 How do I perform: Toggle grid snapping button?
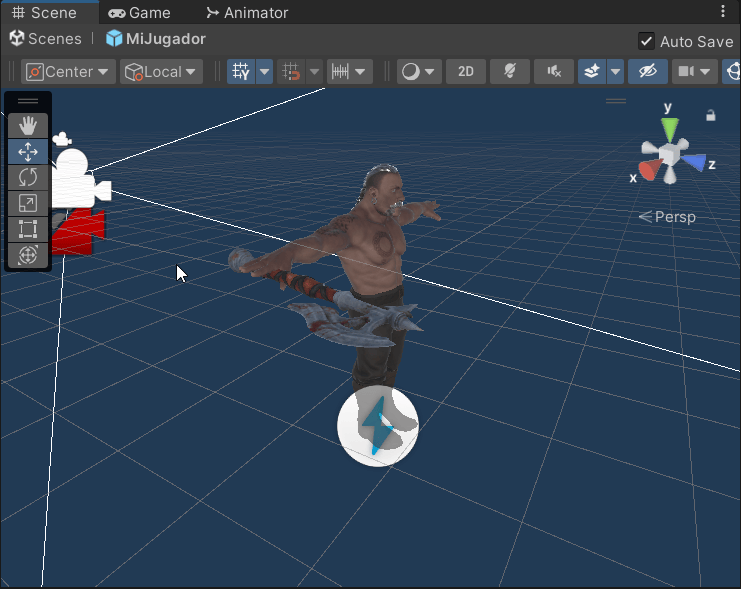291,72
